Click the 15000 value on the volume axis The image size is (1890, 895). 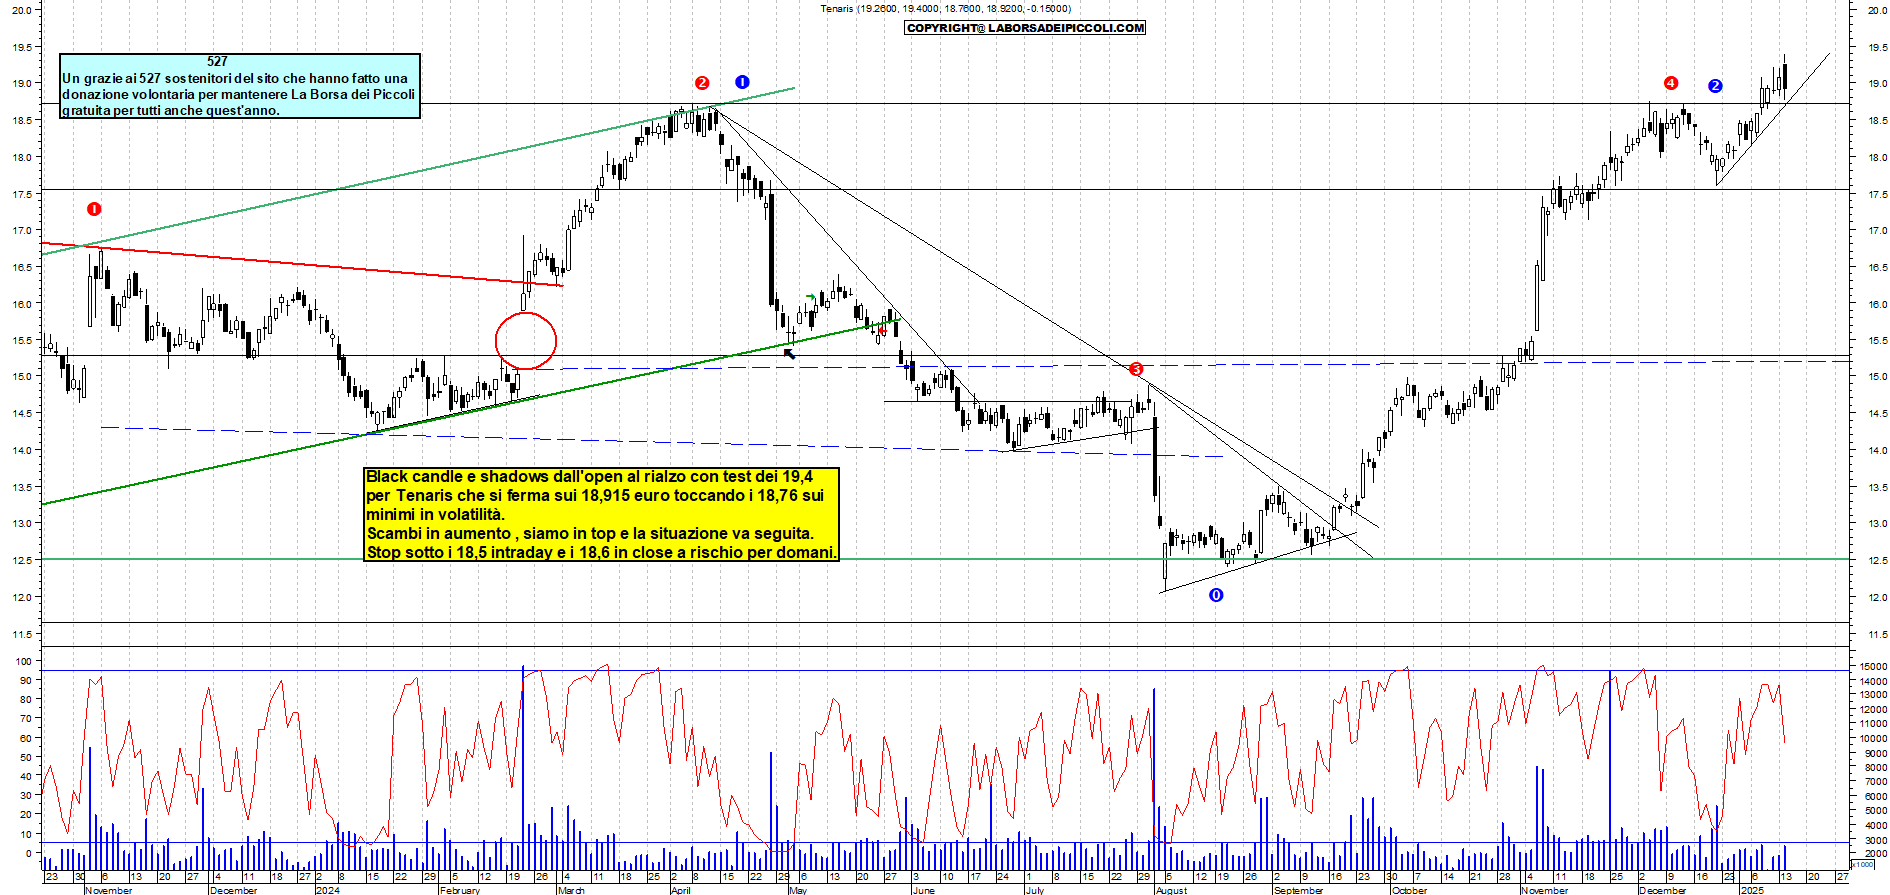1873,666
